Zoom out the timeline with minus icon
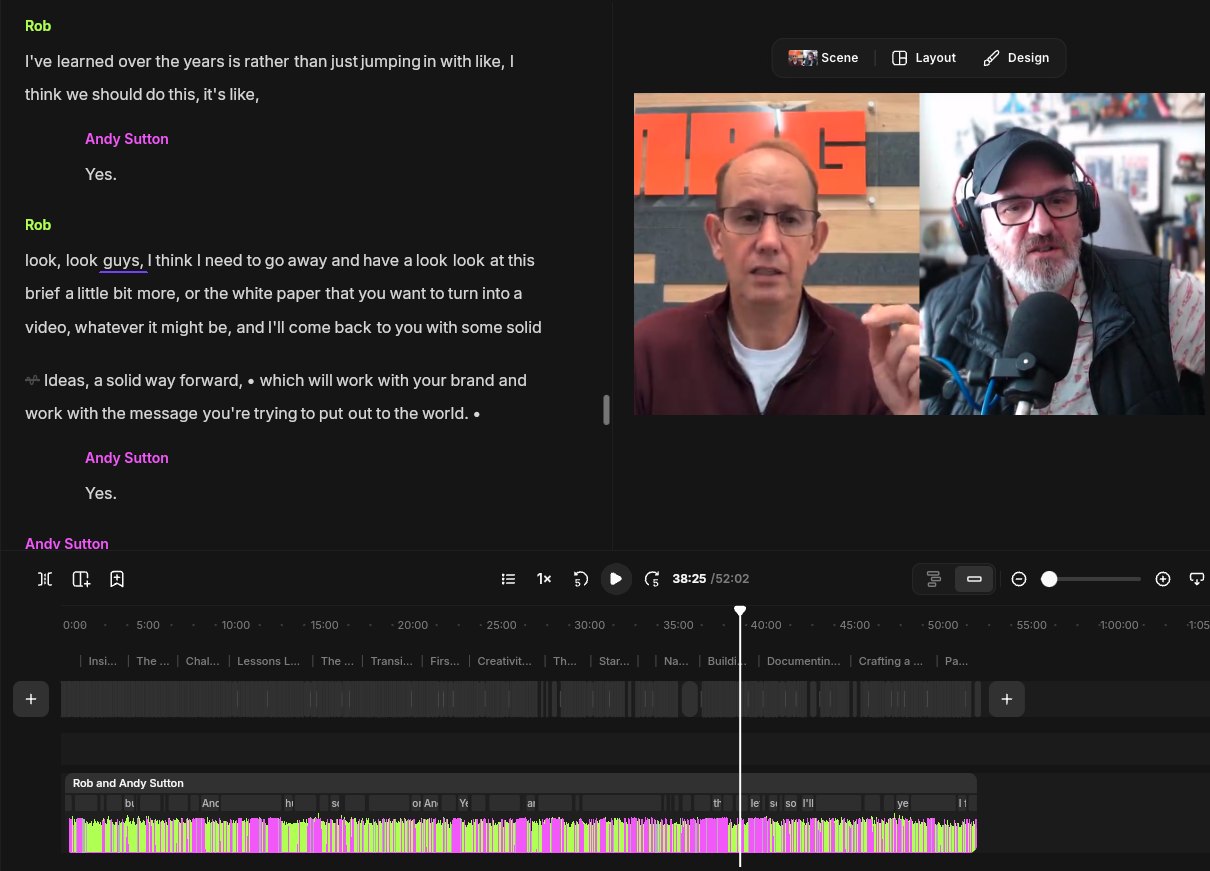This screenshot has width=1210, height=871. pos(1019,579)
